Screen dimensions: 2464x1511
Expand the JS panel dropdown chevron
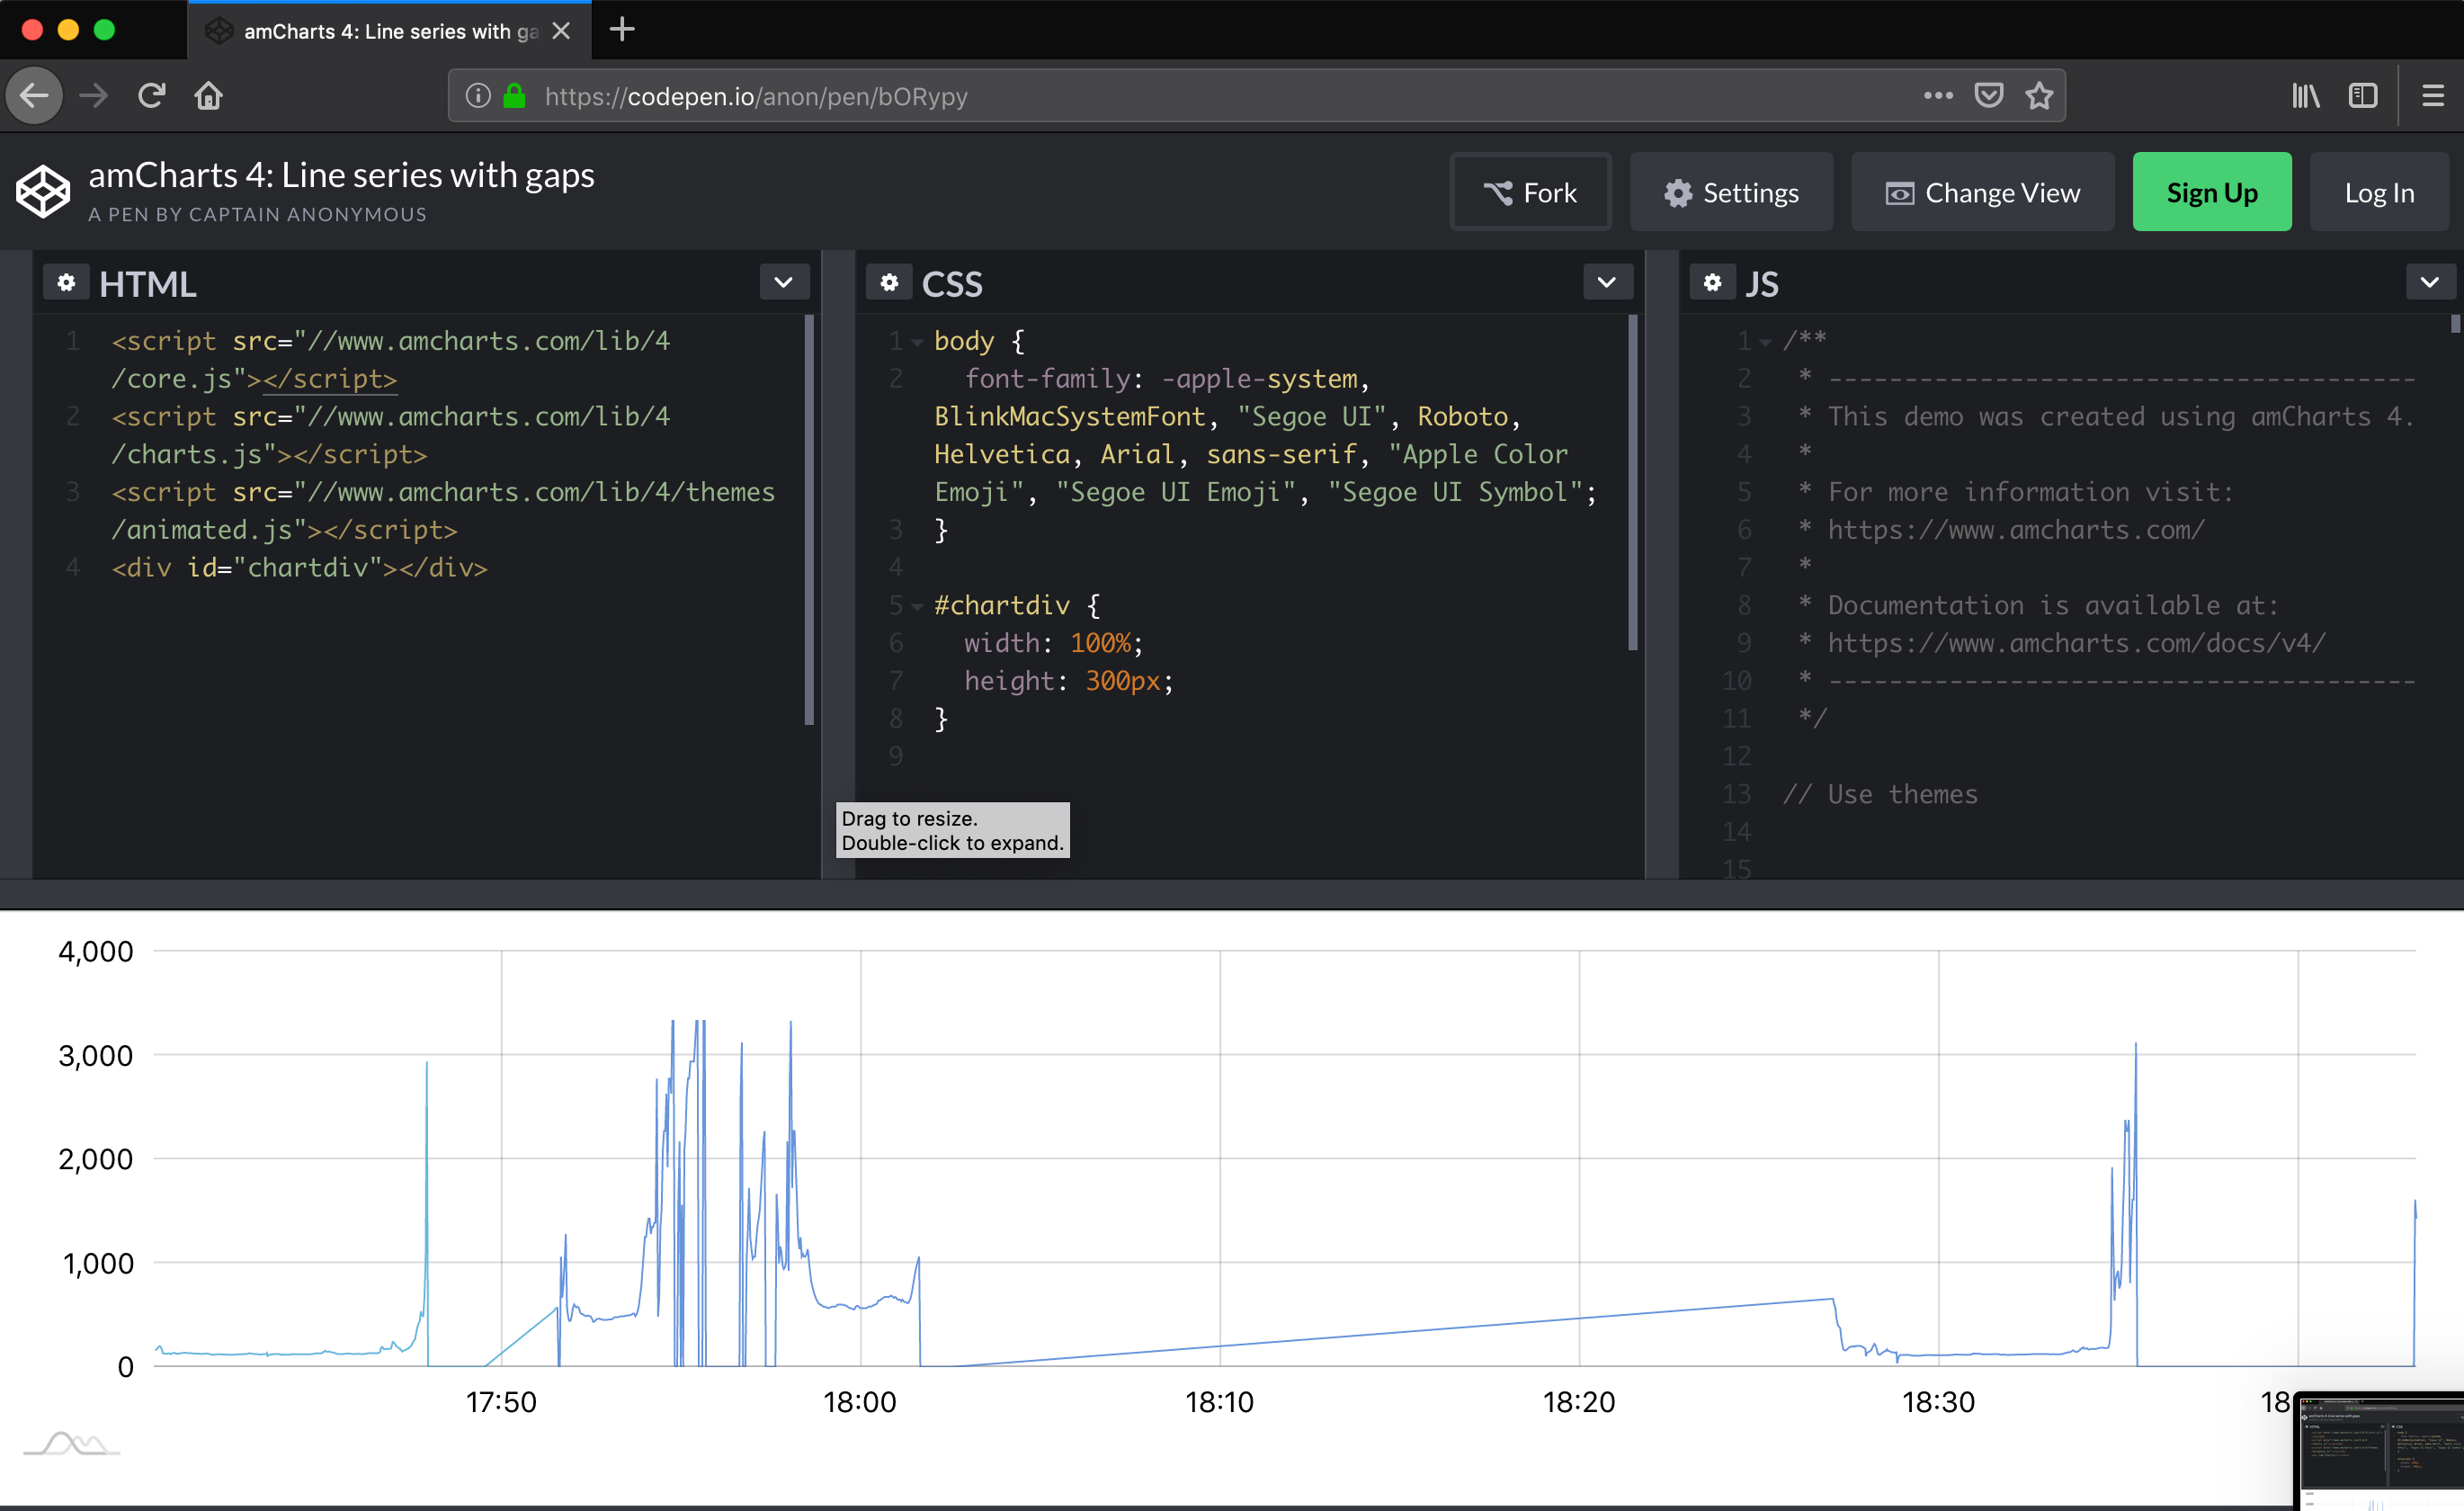pyautogui.click(x=2430, y=282)
